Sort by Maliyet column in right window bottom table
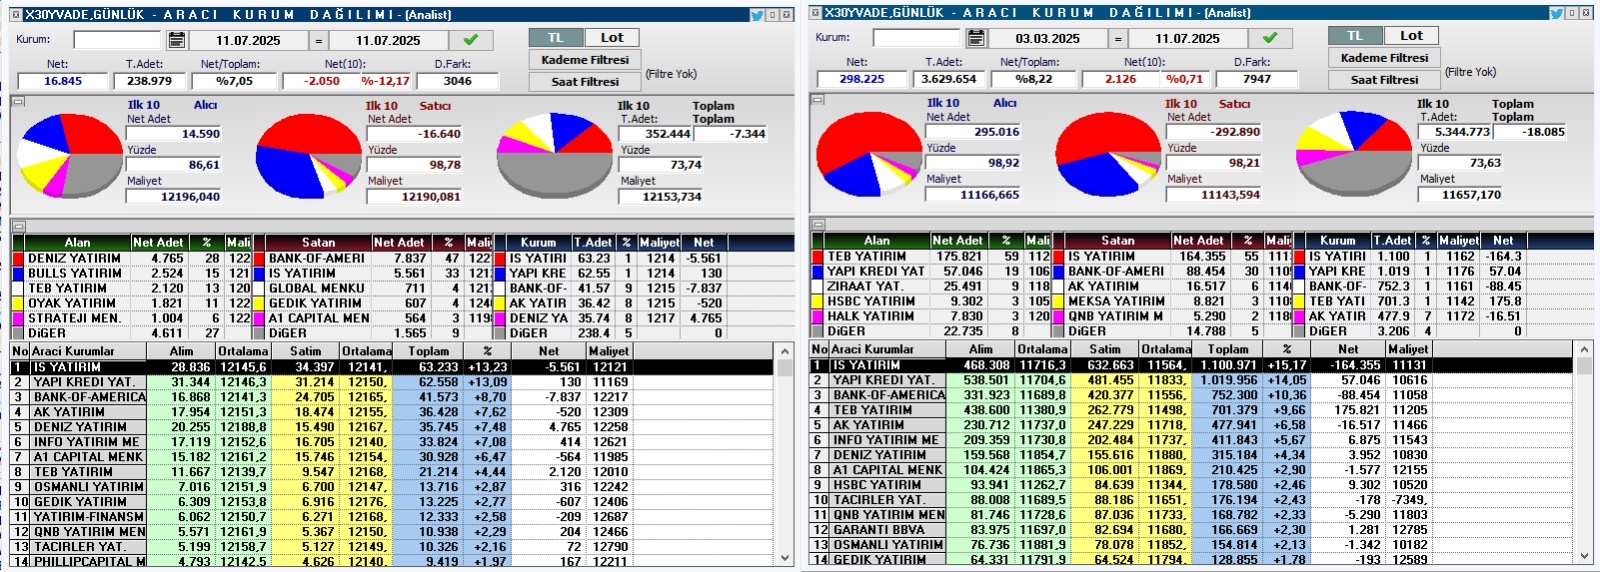The height and width of the screenshot is (572, 1600). (1408, 349)
